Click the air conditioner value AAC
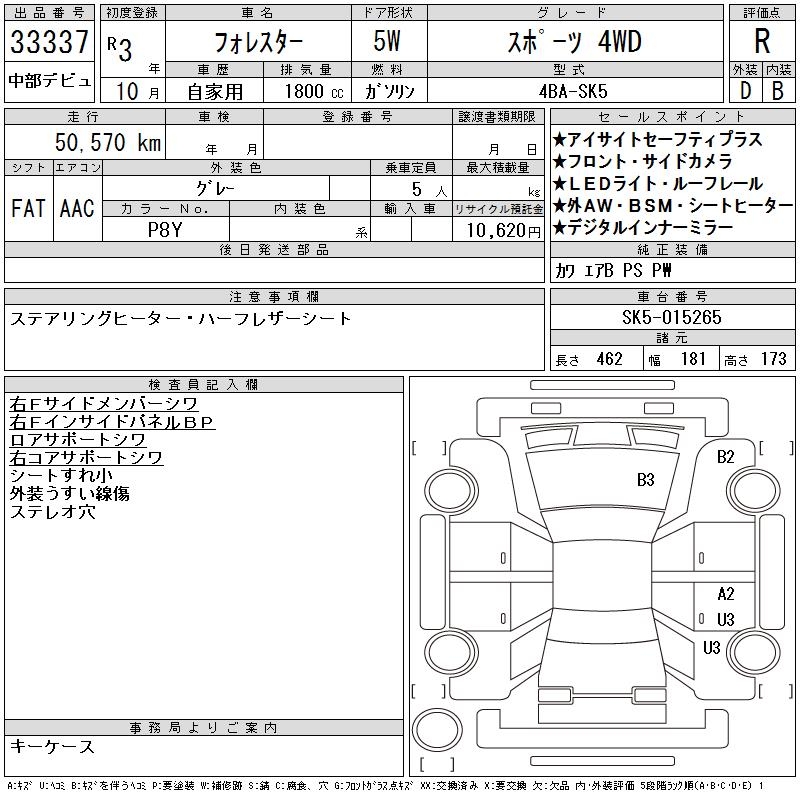The width and height of the screenshot is (800, 800). click(x=77, y=208)
